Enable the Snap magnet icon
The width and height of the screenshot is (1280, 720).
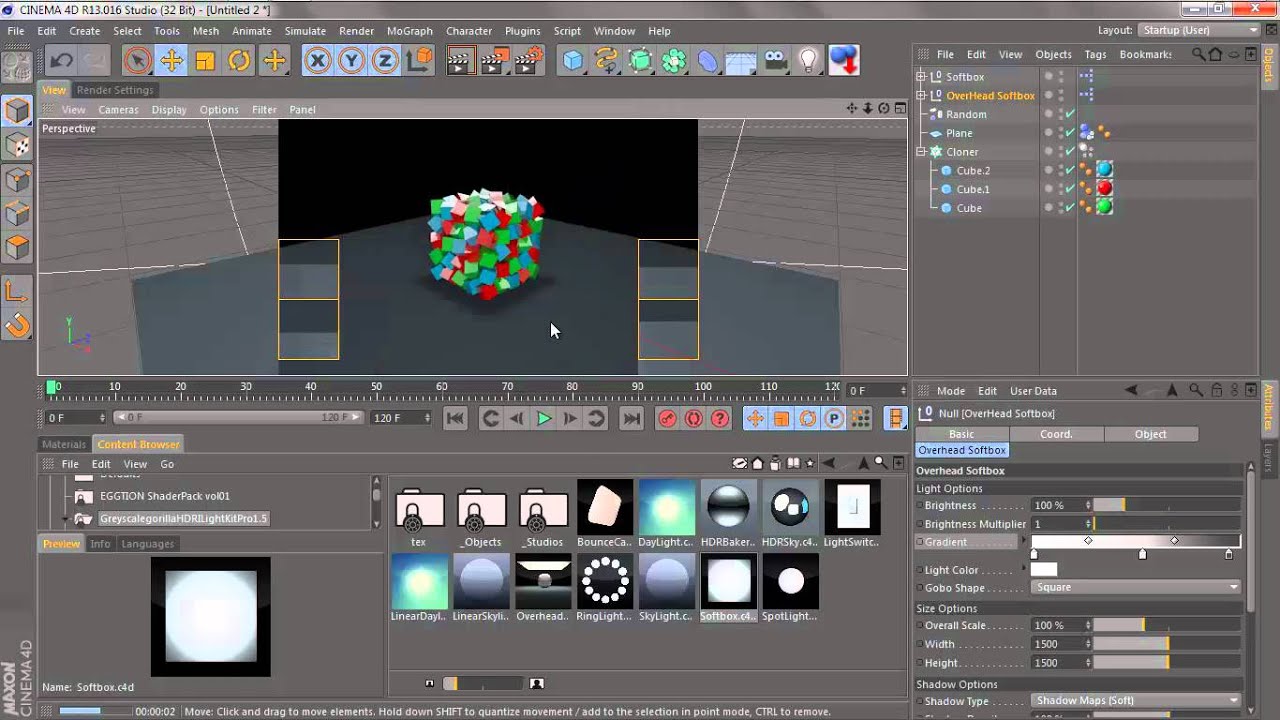(17, 325)
